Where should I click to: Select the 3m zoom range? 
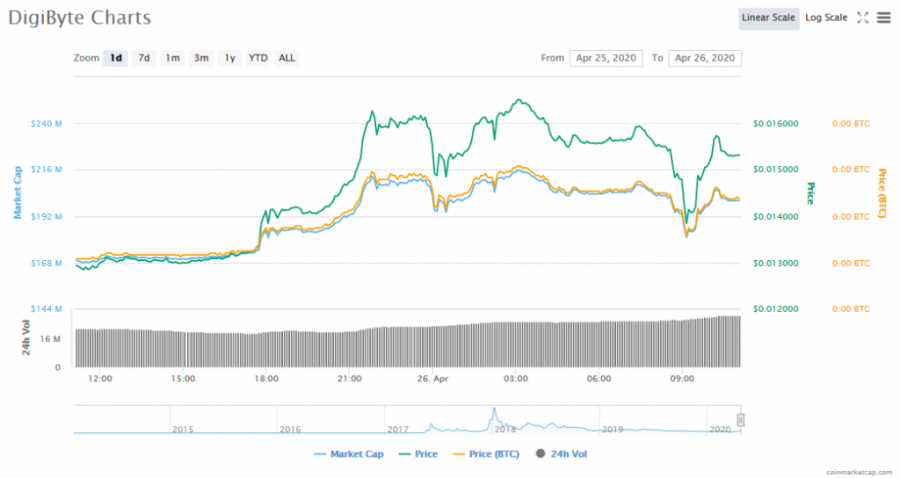201,58
